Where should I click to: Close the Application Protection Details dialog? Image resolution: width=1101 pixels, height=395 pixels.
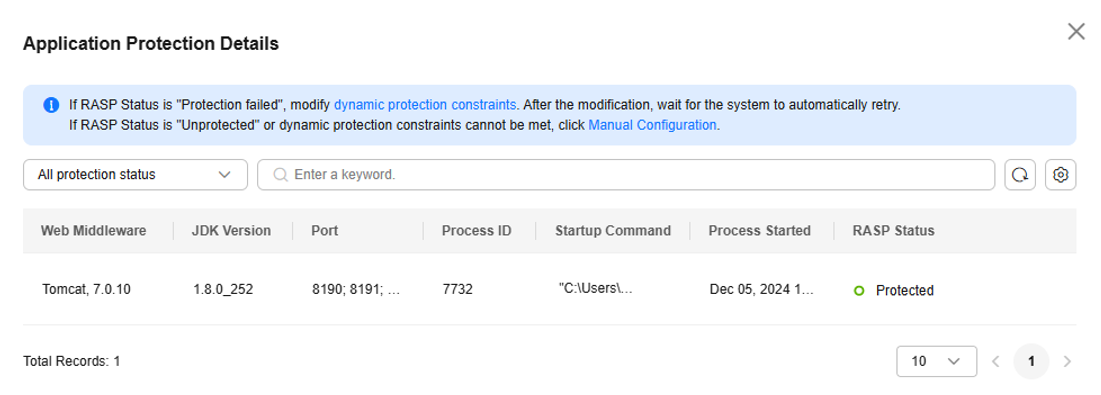[1076, 32]
